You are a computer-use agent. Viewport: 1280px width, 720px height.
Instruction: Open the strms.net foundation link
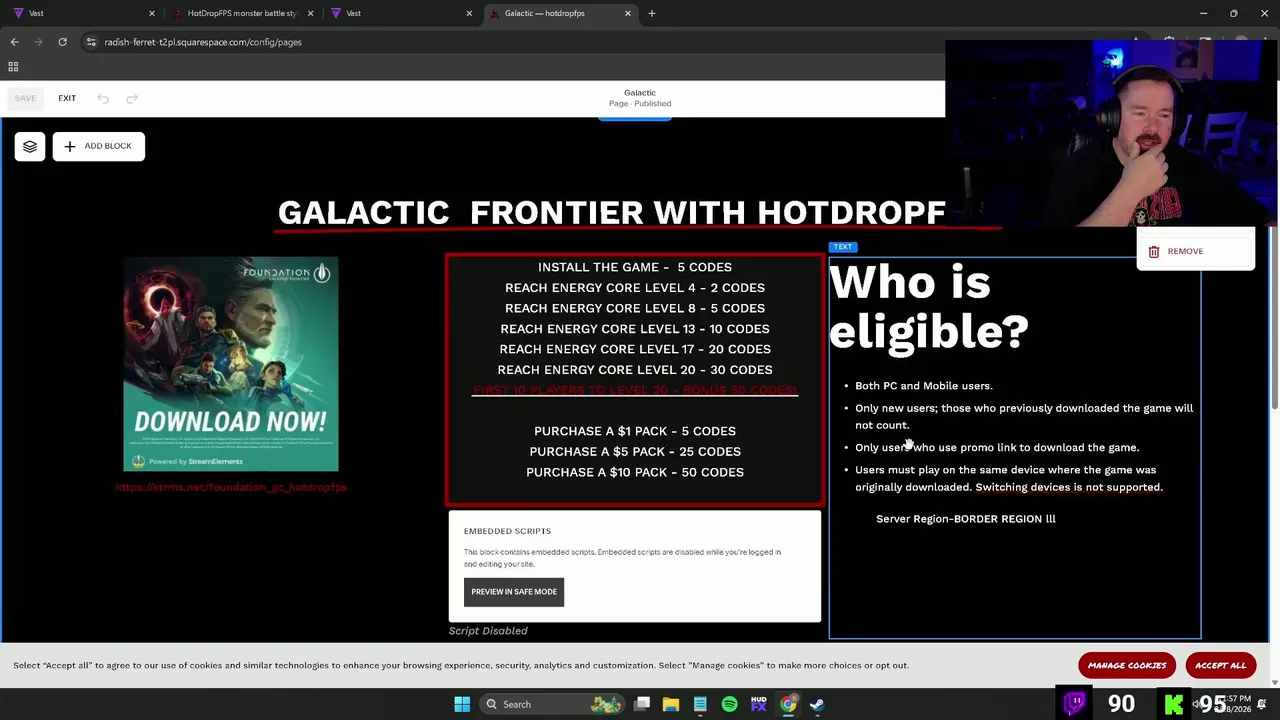(231, 487)
